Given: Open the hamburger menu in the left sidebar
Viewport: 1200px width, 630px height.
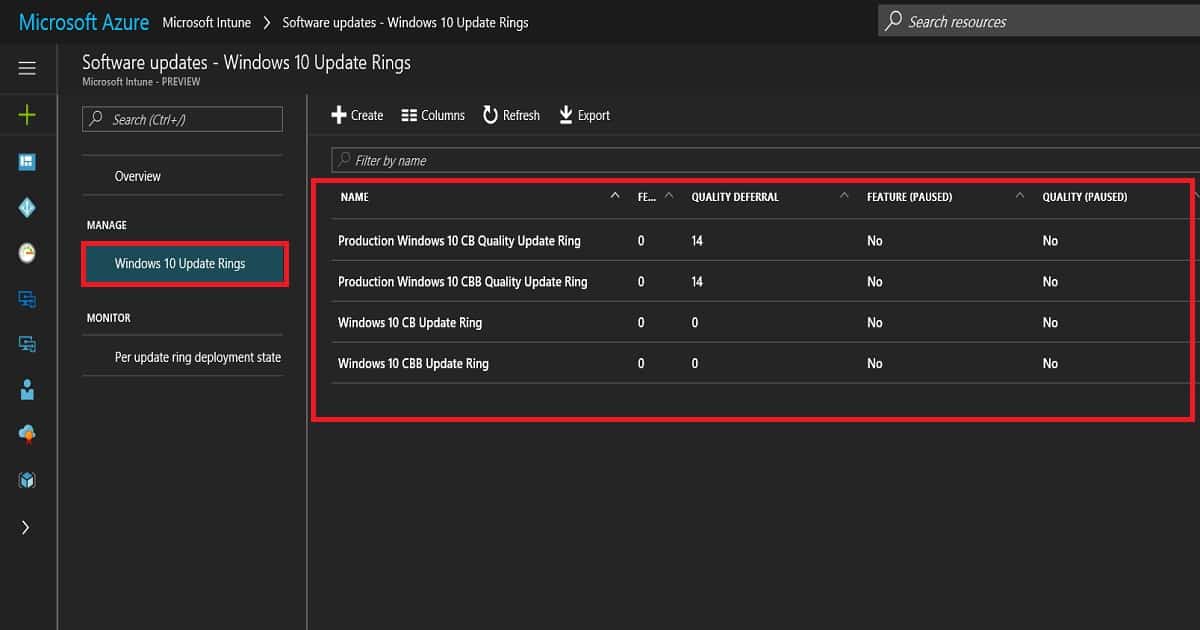Looking at the screenshot, I should [x=27, y=68].
